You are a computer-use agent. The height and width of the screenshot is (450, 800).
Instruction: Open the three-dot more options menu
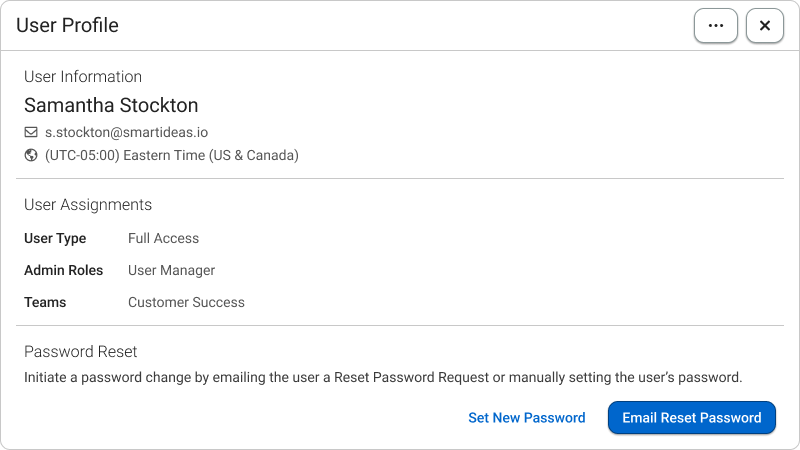[x=715, y=26]
